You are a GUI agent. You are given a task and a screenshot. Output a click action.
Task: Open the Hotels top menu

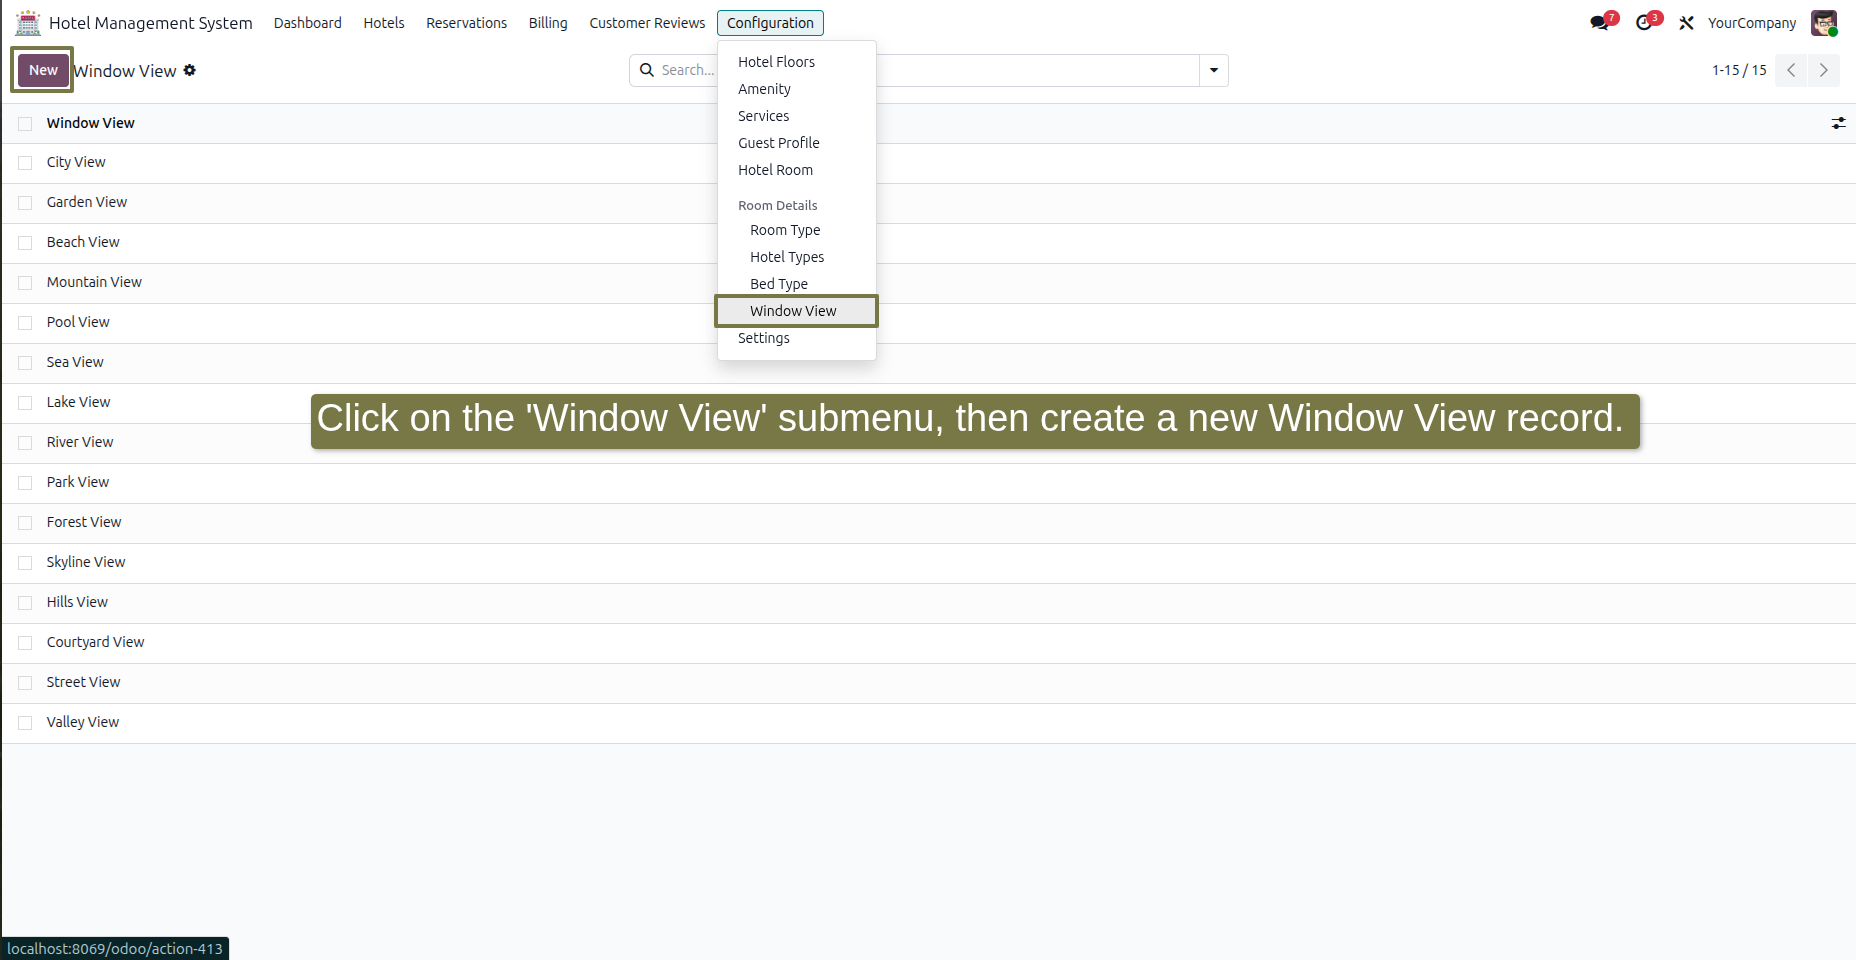click(384, 23)
